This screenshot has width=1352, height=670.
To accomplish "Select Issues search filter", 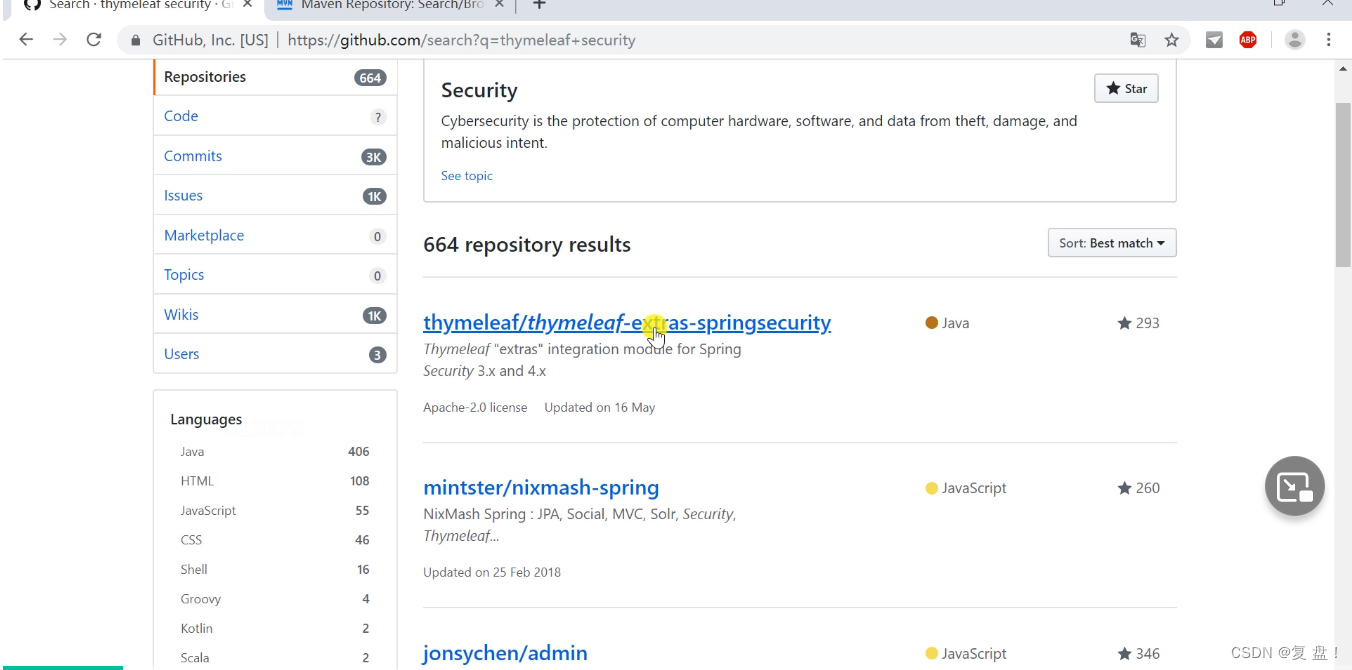I will pyautogui.click(x=274, y=196).
